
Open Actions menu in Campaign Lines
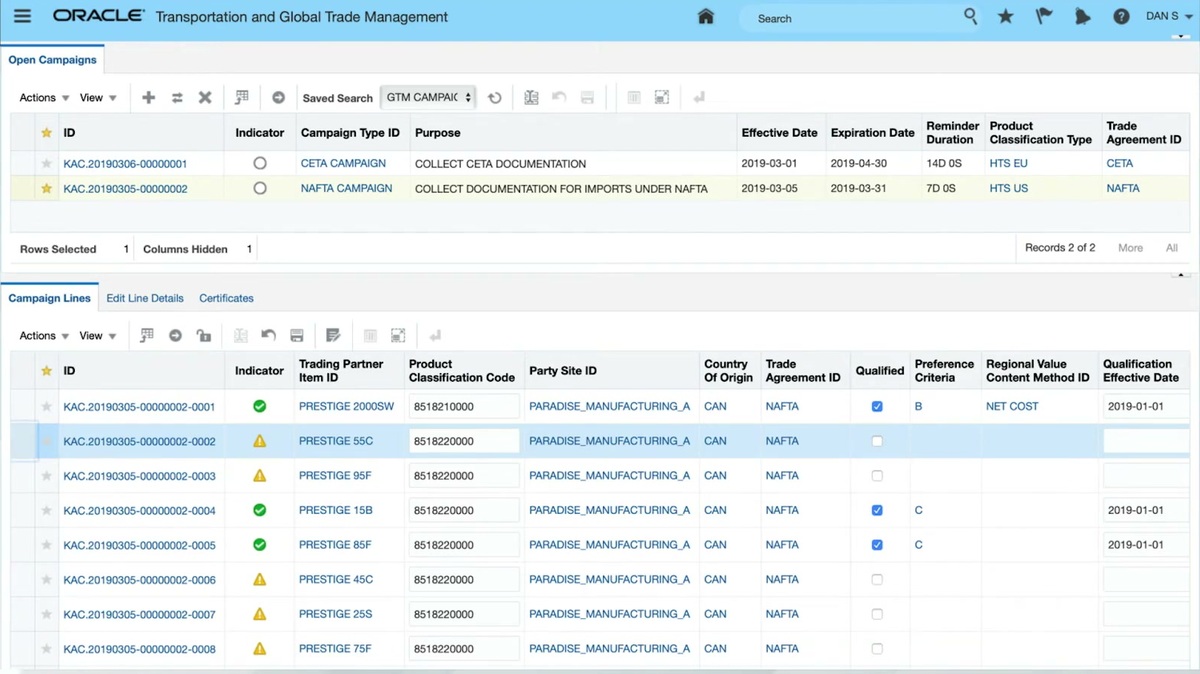(44, 336)
